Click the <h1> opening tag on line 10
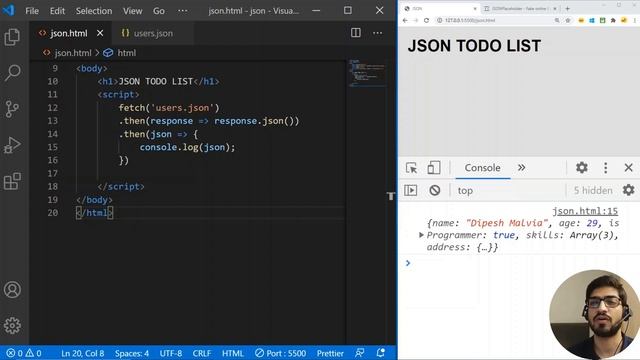 (108, 82)
